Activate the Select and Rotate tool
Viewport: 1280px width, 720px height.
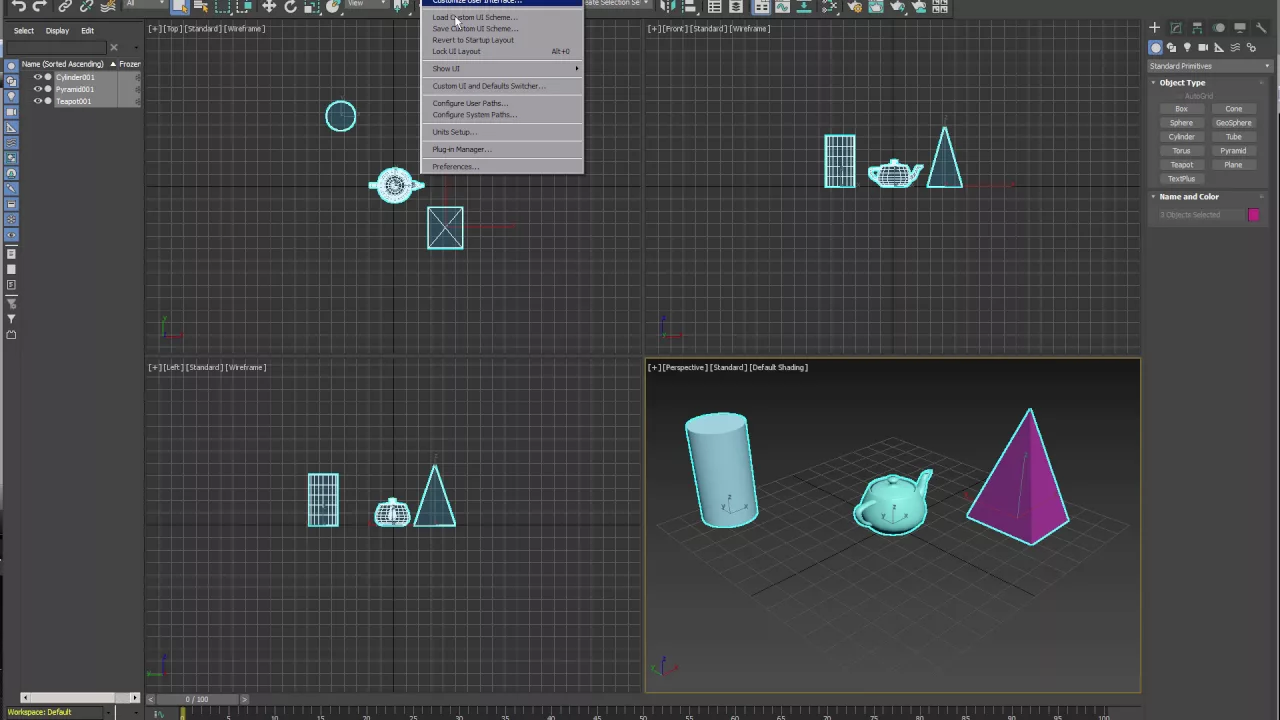[x=290, y=6]
